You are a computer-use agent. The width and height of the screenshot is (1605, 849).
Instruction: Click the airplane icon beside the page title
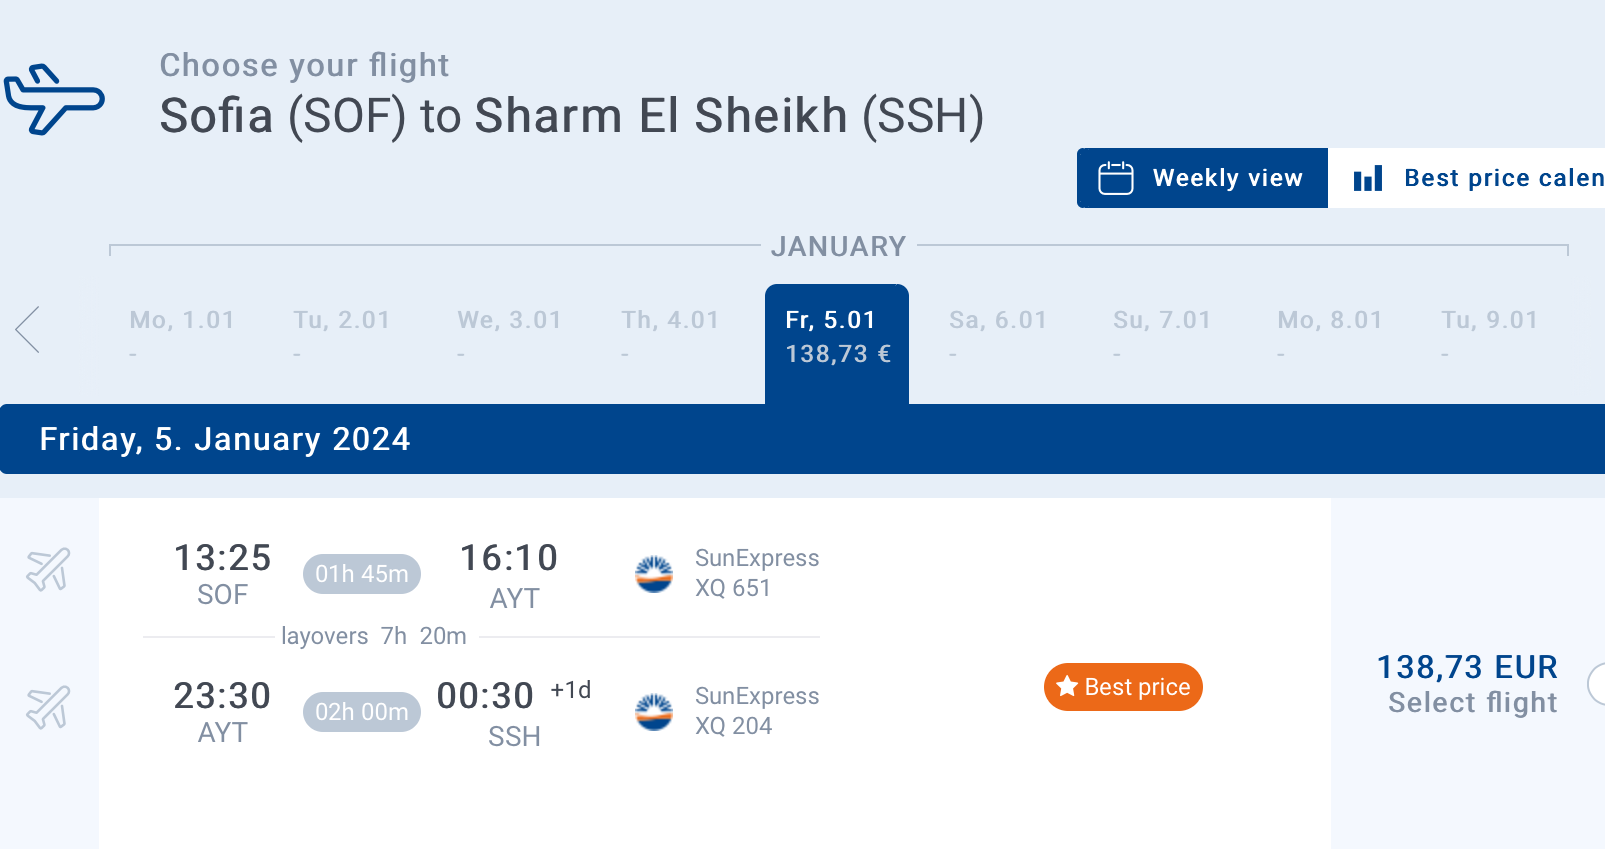[x=53, y=99]
